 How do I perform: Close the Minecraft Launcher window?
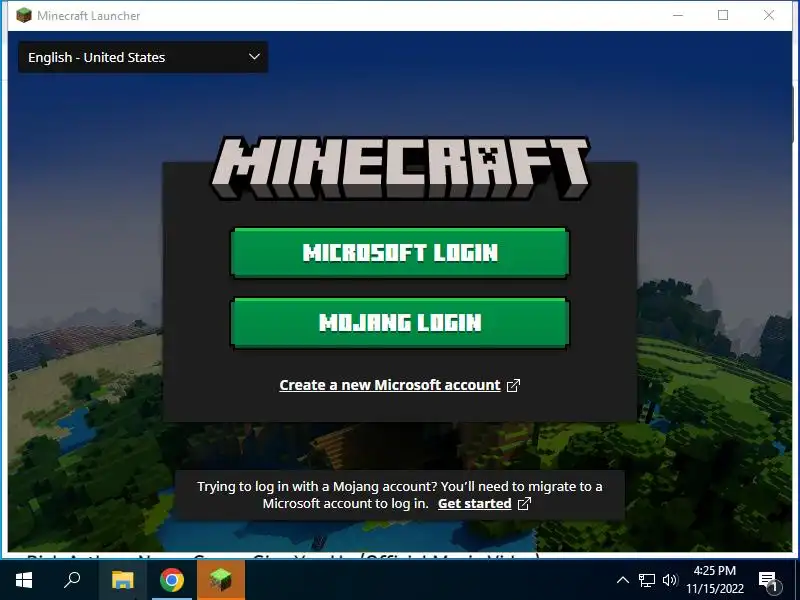coord(769,15)
